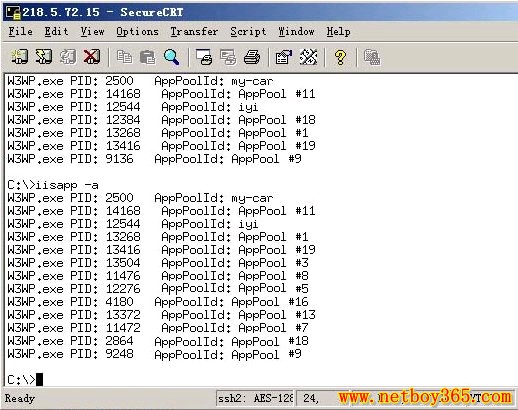
Task: Click the Print Screen toolbar icon
Action: click(204, 57)
